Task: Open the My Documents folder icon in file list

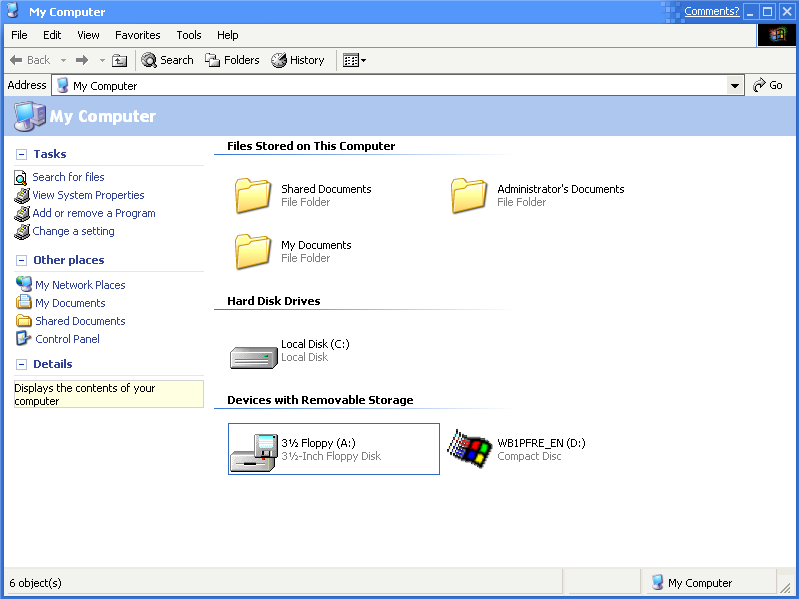Action: pyautogui.click(x=253, y=251)
